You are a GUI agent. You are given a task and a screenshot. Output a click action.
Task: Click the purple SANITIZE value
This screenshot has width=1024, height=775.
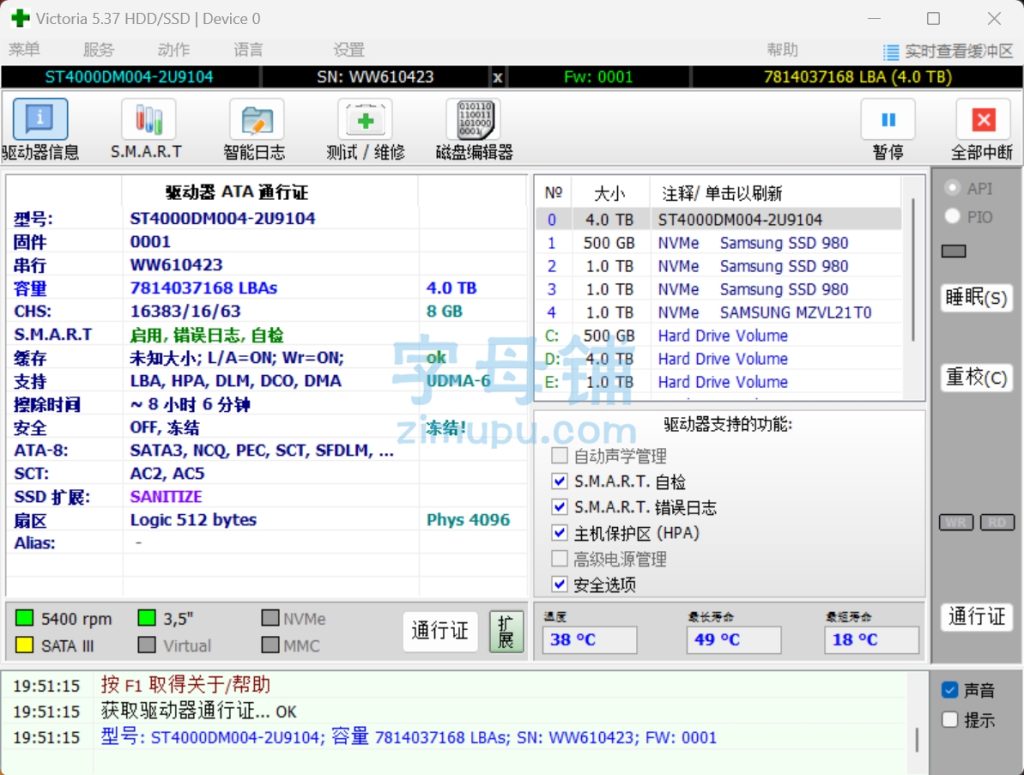tap(166, 497)
